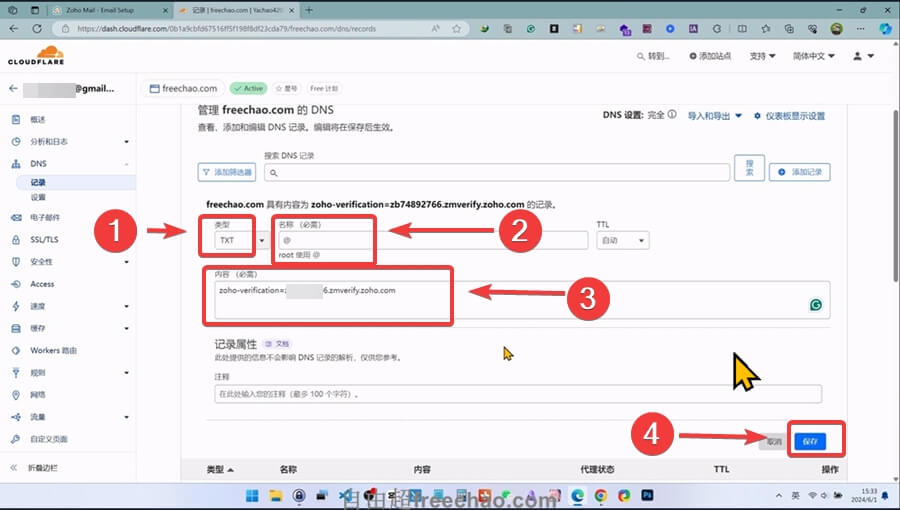The image size is (900, 510).
Task: Click the info icon next to DNS 设置 完全
Action: pos(672,115)
